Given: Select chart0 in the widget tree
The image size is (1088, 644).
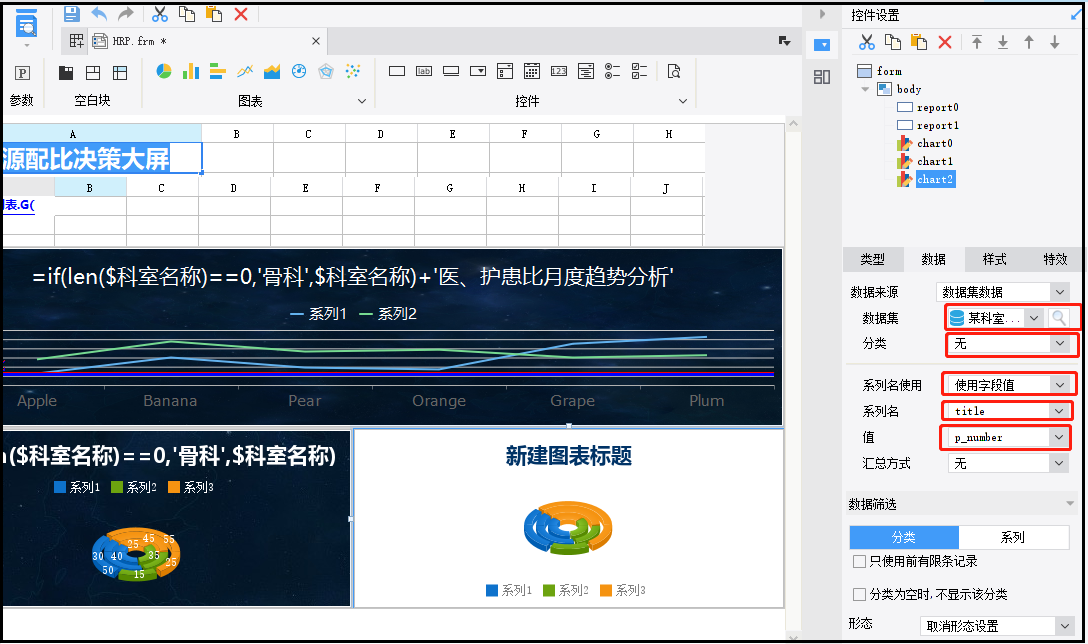Looking at the screenshot, I should tap(935, 144).
